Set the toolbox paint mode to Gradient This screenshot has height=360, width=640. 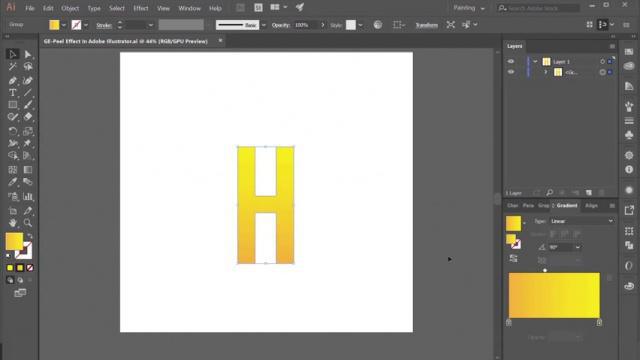[20, 268]
